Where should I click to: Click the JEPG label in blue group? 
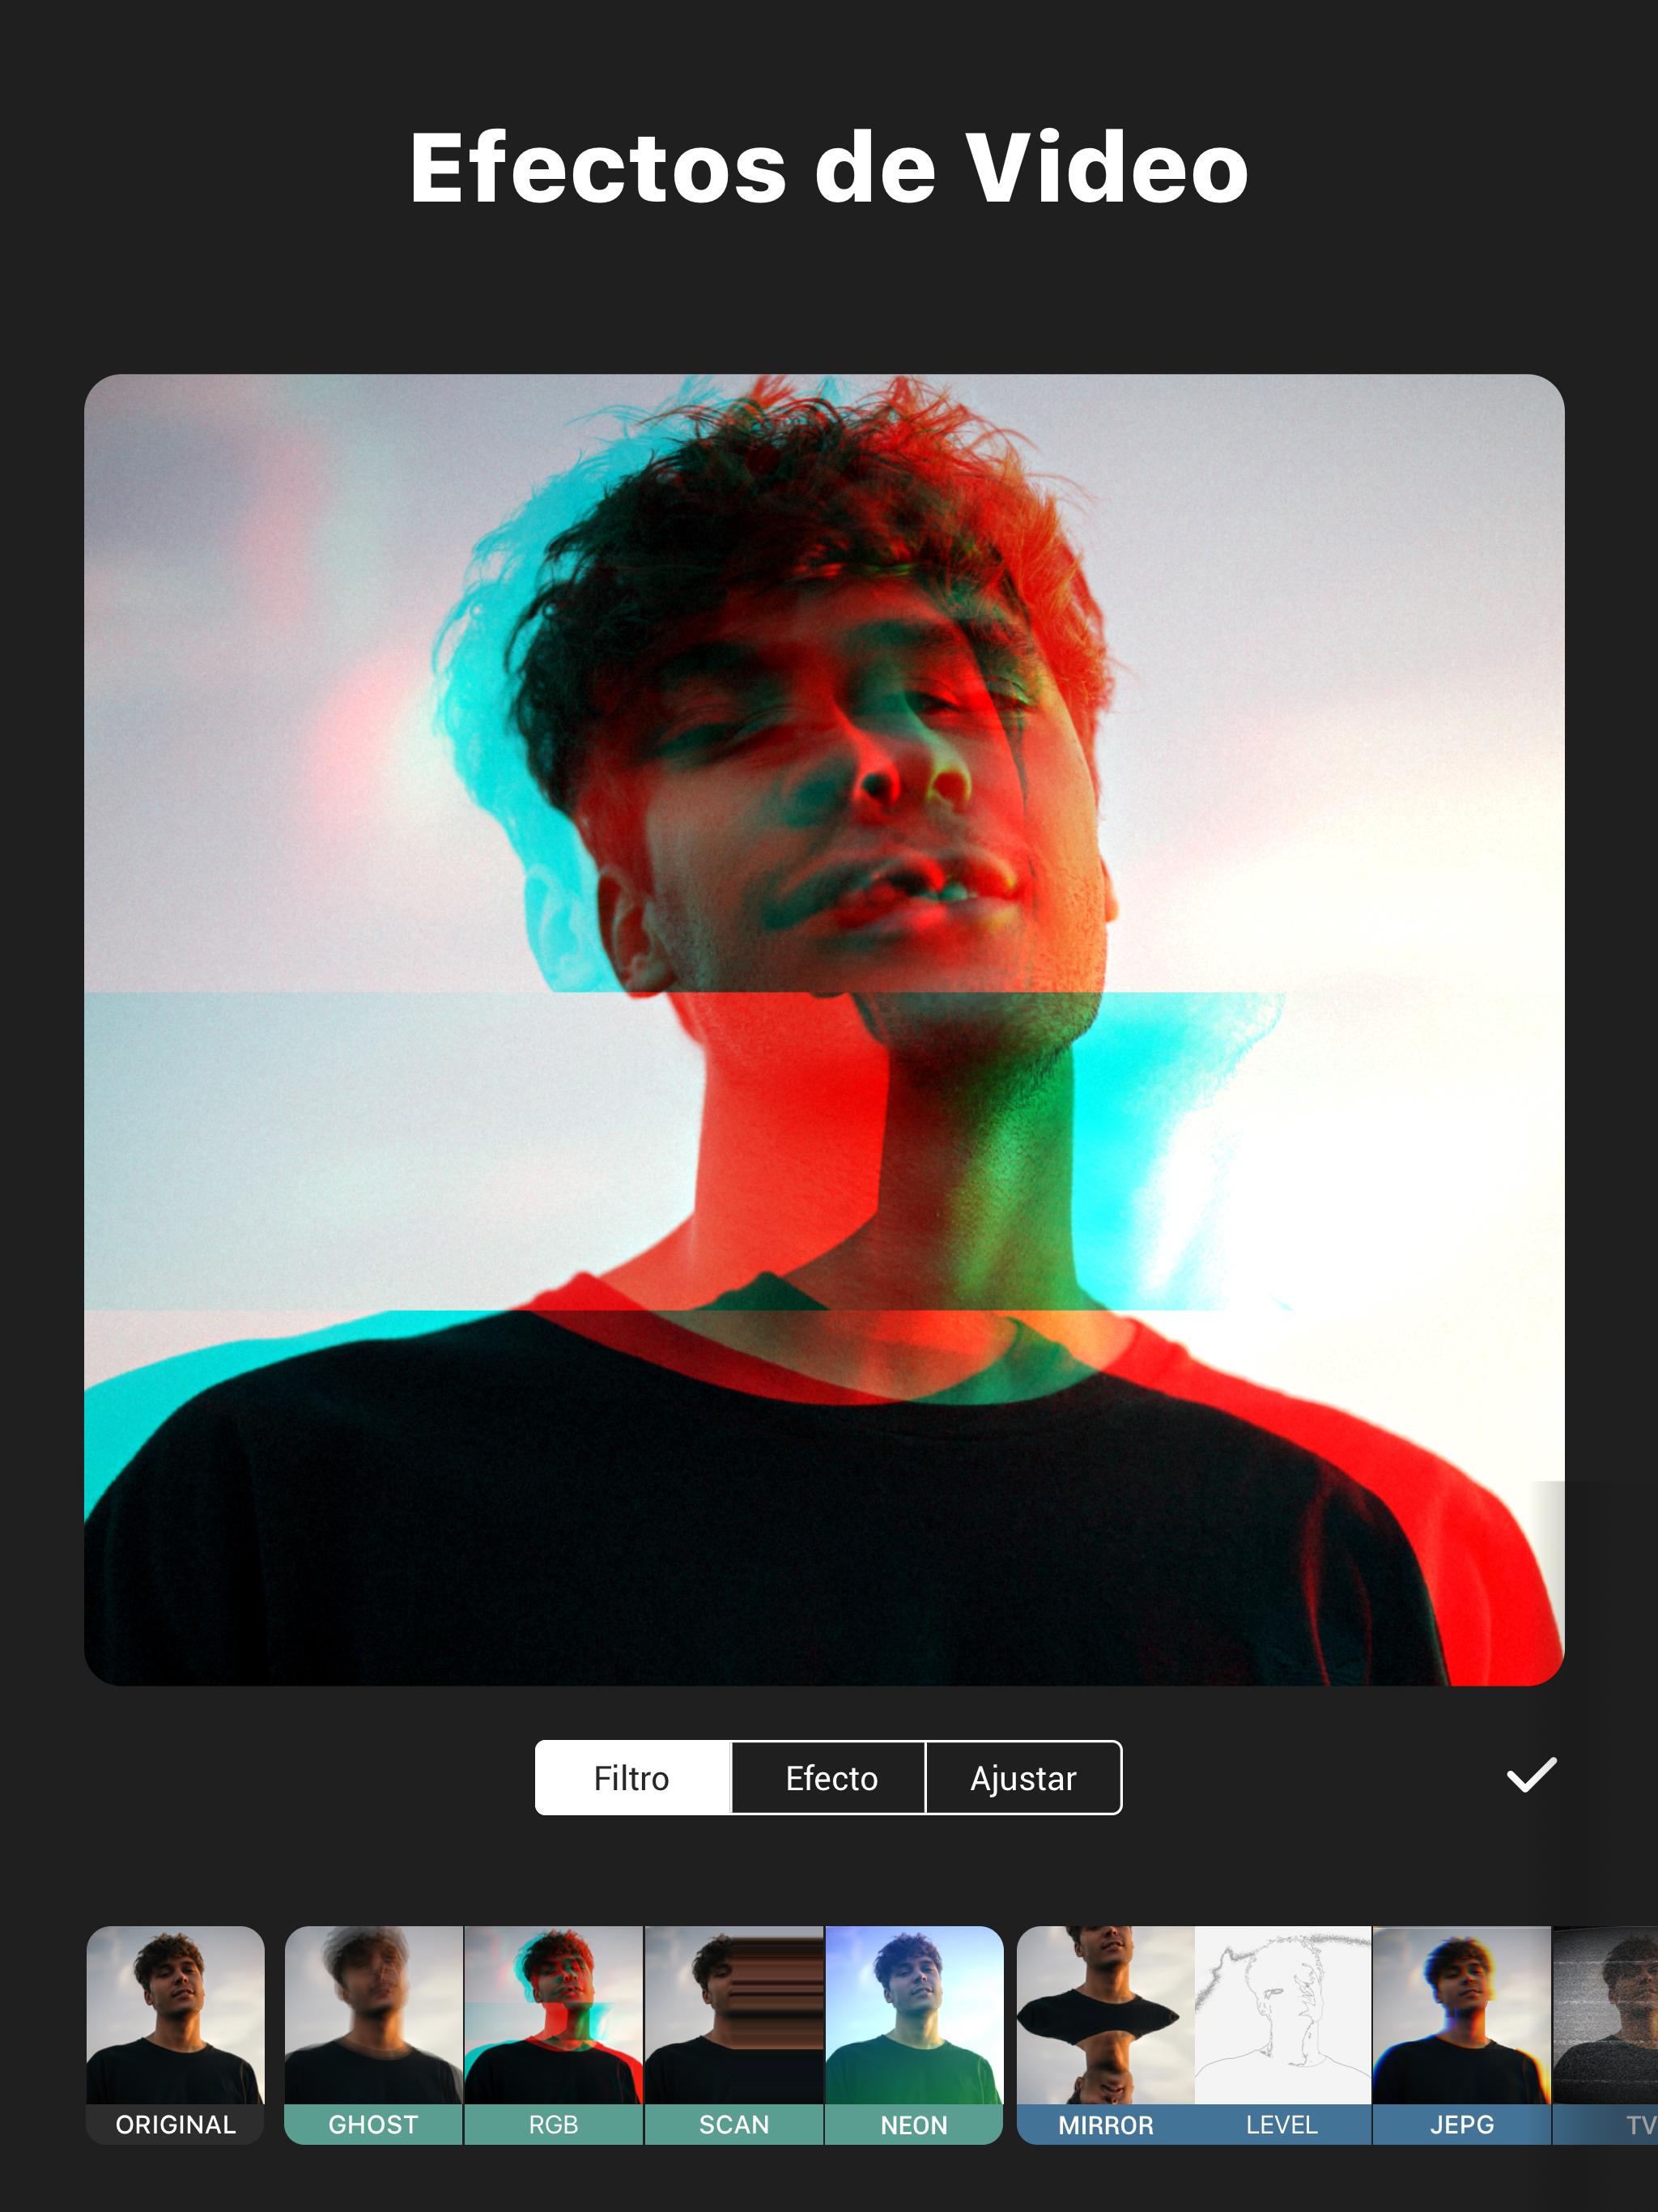coord(1462,2125)
